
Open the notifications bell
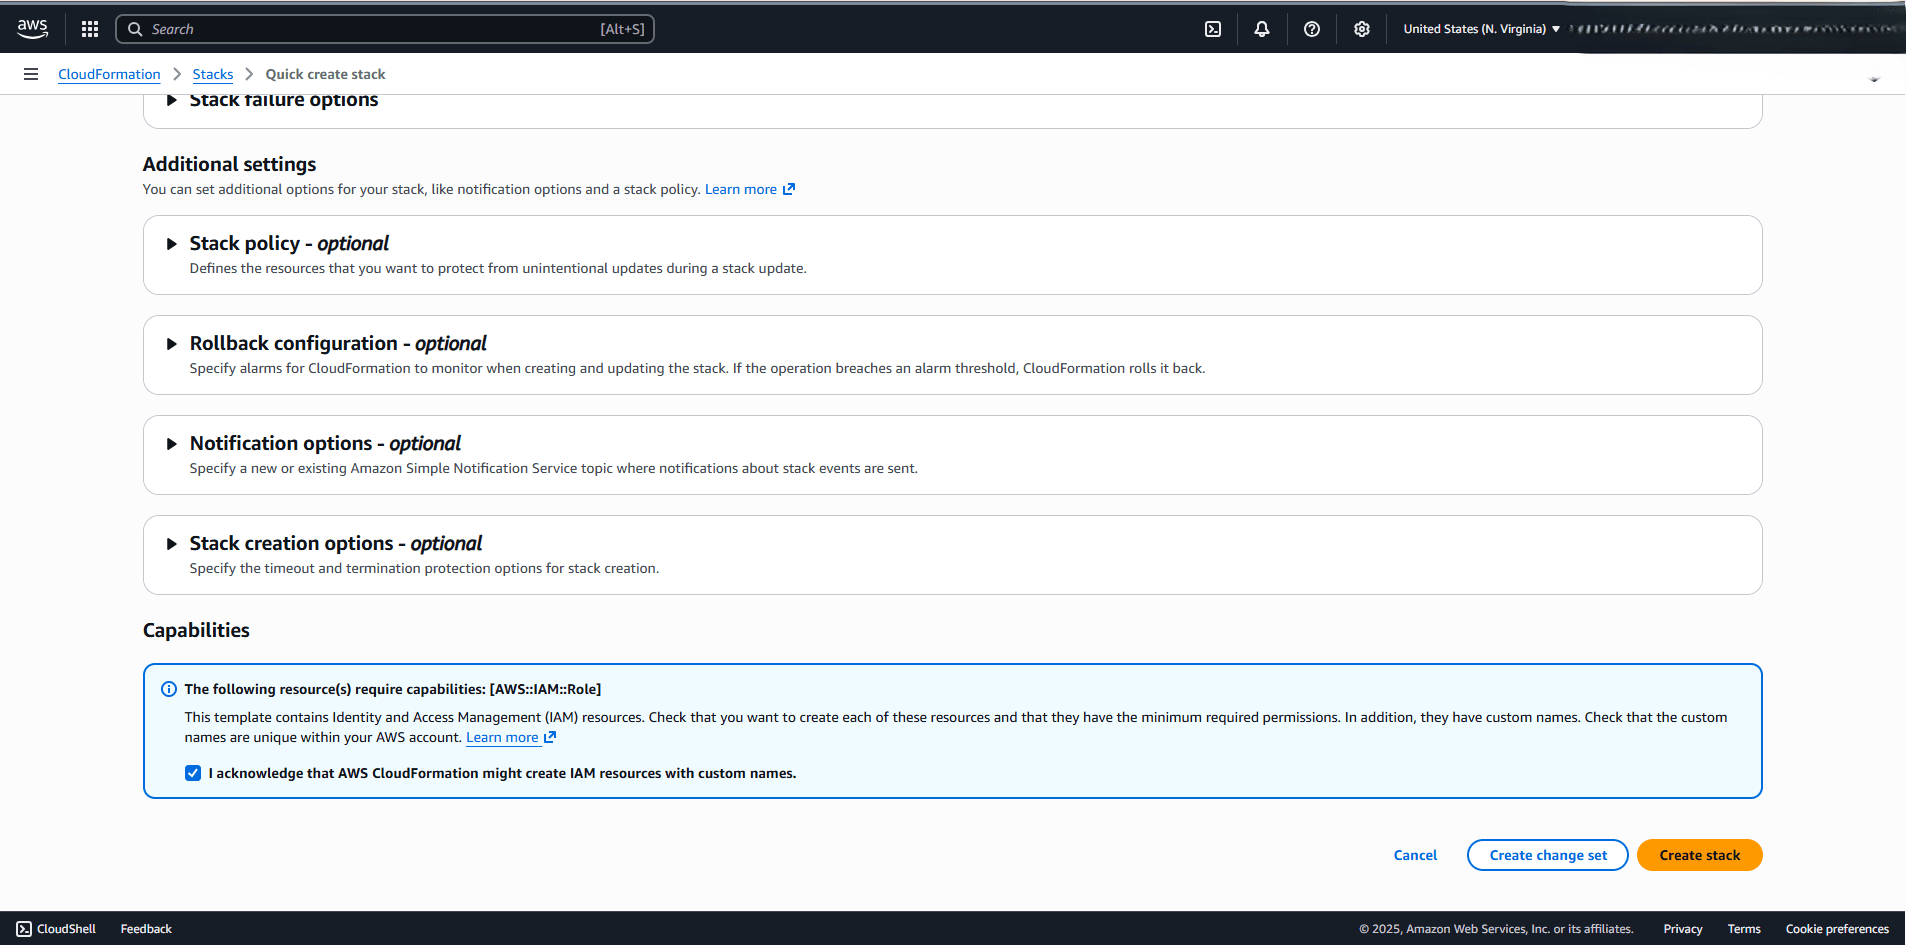pyautogui.click(x=1261, y=28)
